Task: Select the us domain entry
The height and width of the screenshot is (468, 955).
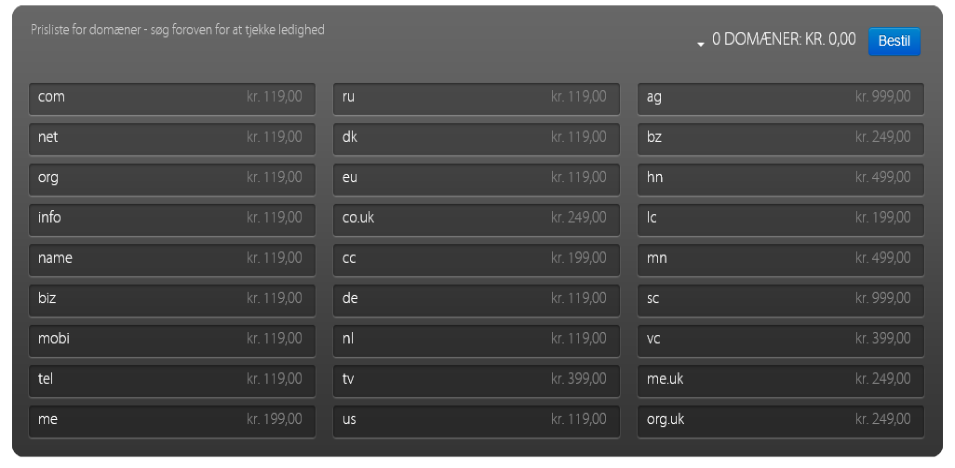Action: click(476, 420)
